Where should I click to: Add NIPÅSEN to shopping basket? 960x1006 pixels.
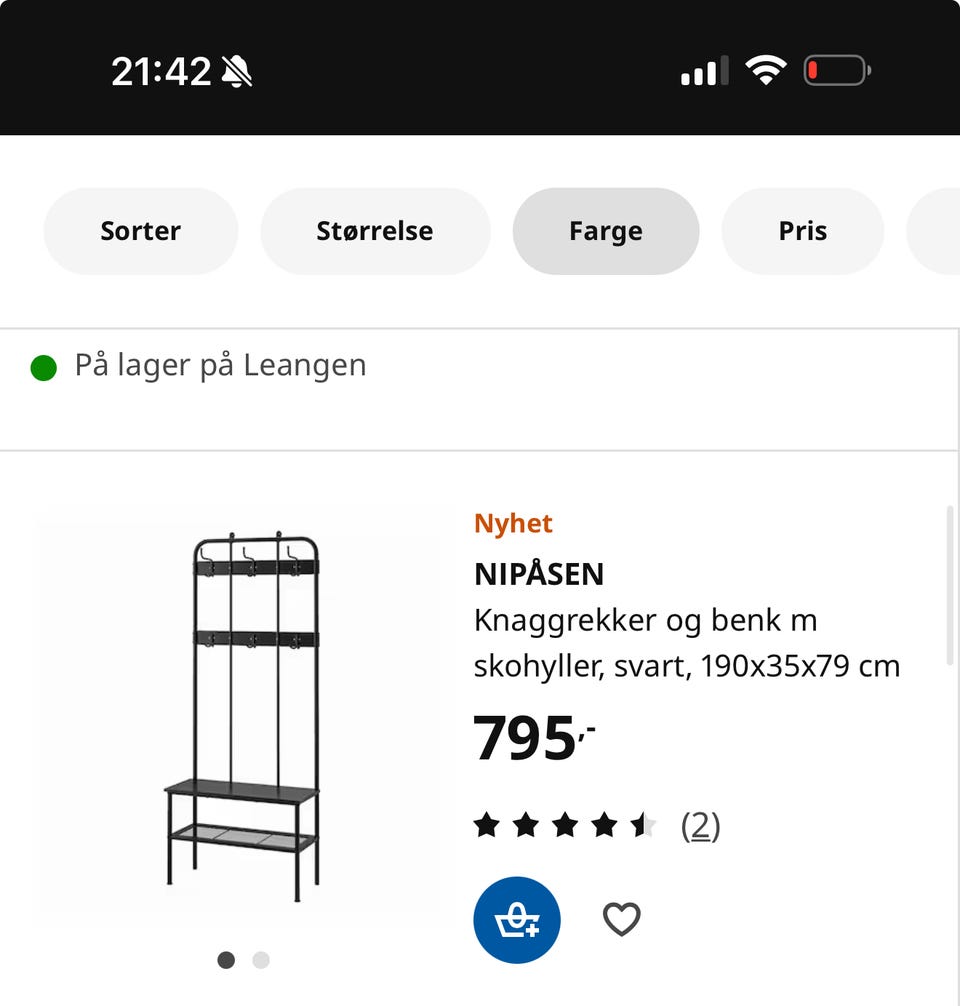click(x=517, y=919)
